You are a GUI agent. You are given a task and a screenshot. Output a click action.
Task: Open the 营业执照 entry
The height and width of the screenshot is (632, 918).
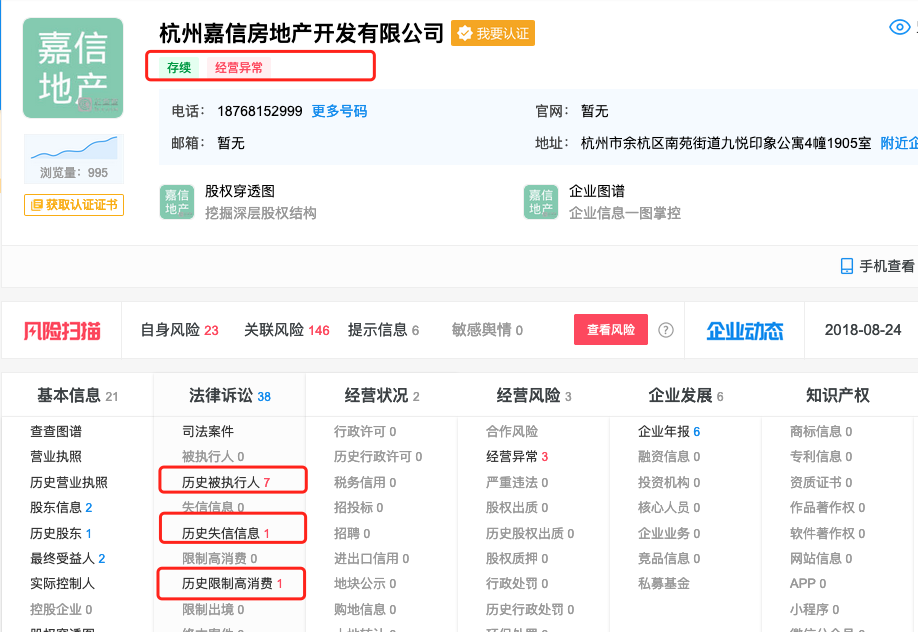(56, 457)
